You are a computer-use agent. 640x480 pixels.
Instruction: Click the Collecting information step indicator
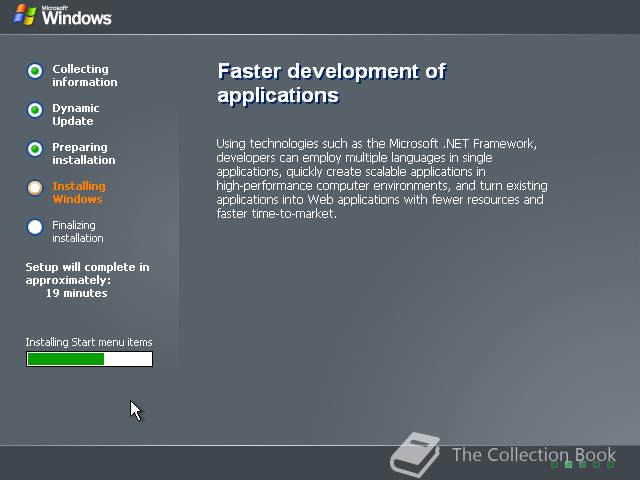[x=35, y=71]
